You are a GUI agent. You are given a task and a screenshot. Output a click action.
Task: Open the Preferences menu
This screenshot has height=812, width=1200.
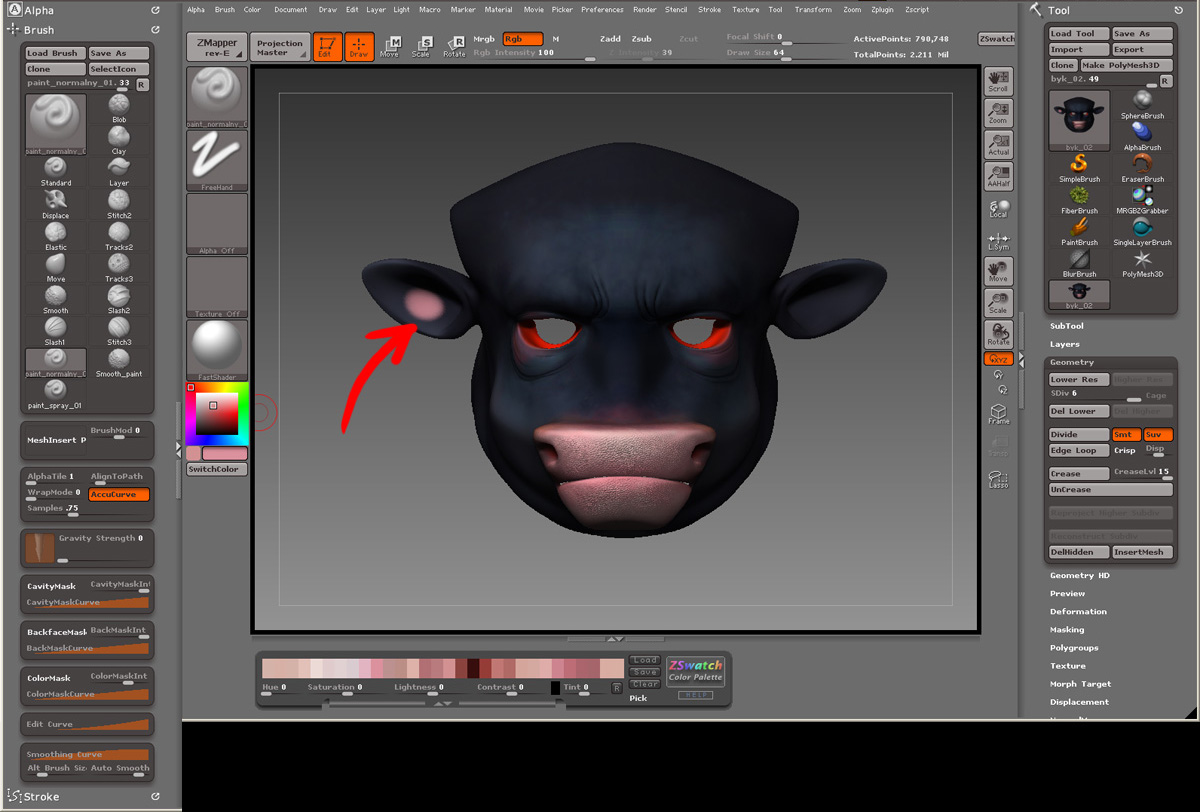point(602,9)
